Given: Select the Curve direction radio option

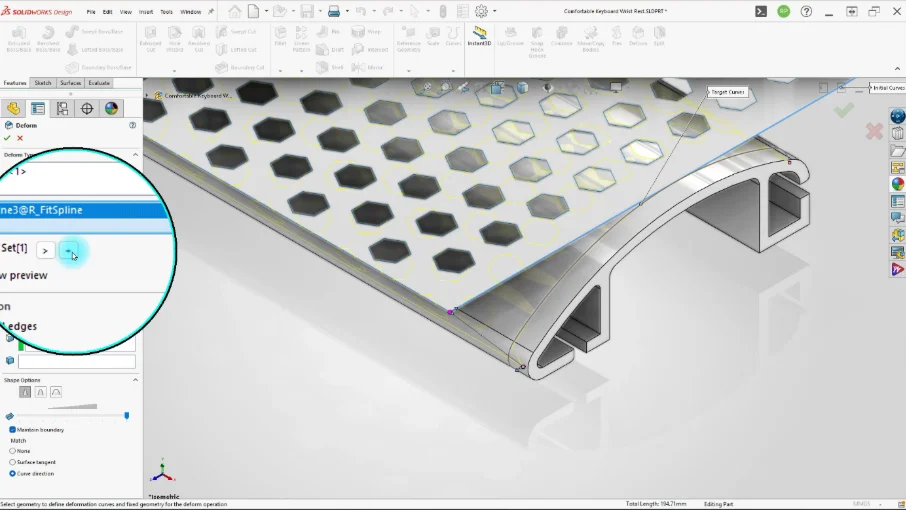Looking at the screenshot, I should [12, 474].
